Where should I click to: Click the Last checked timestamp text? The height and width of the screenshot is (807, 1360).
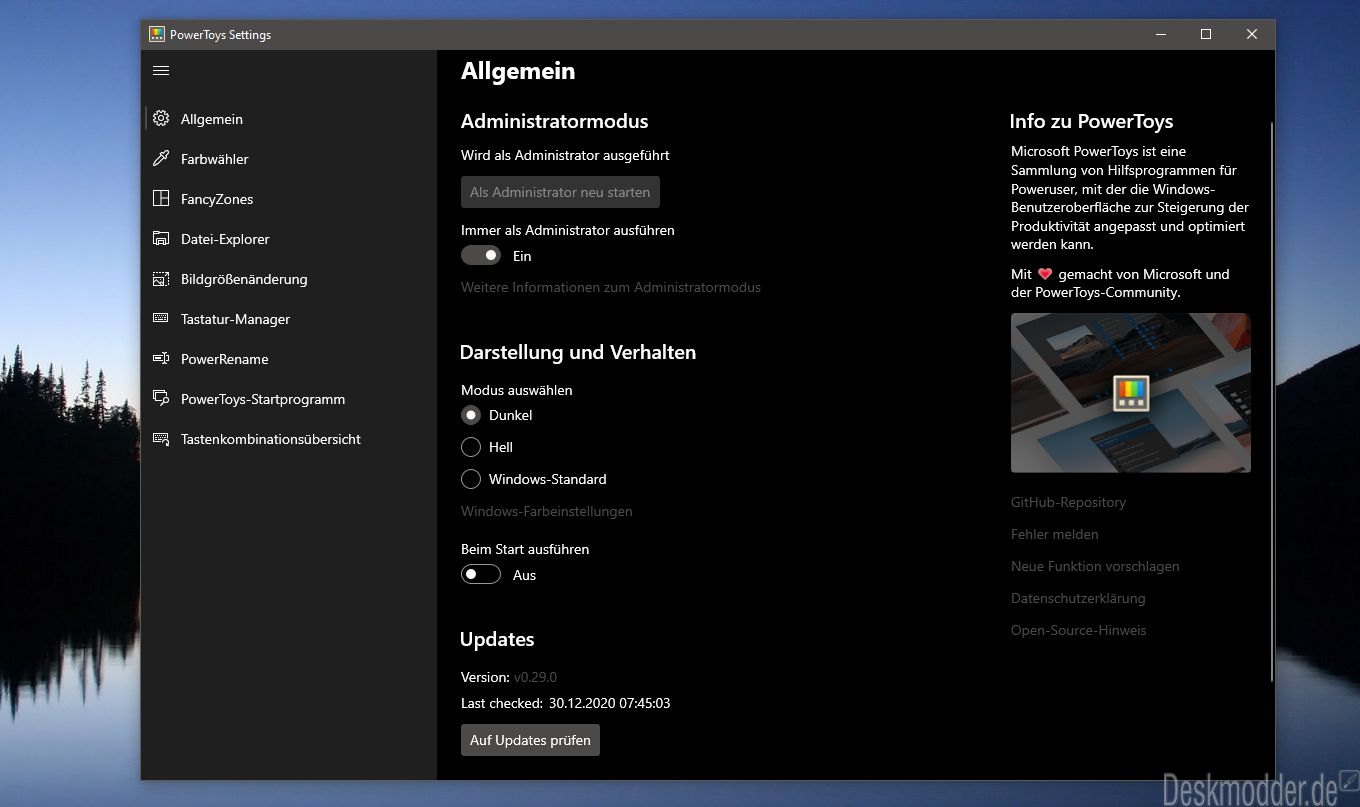(609, 703)
